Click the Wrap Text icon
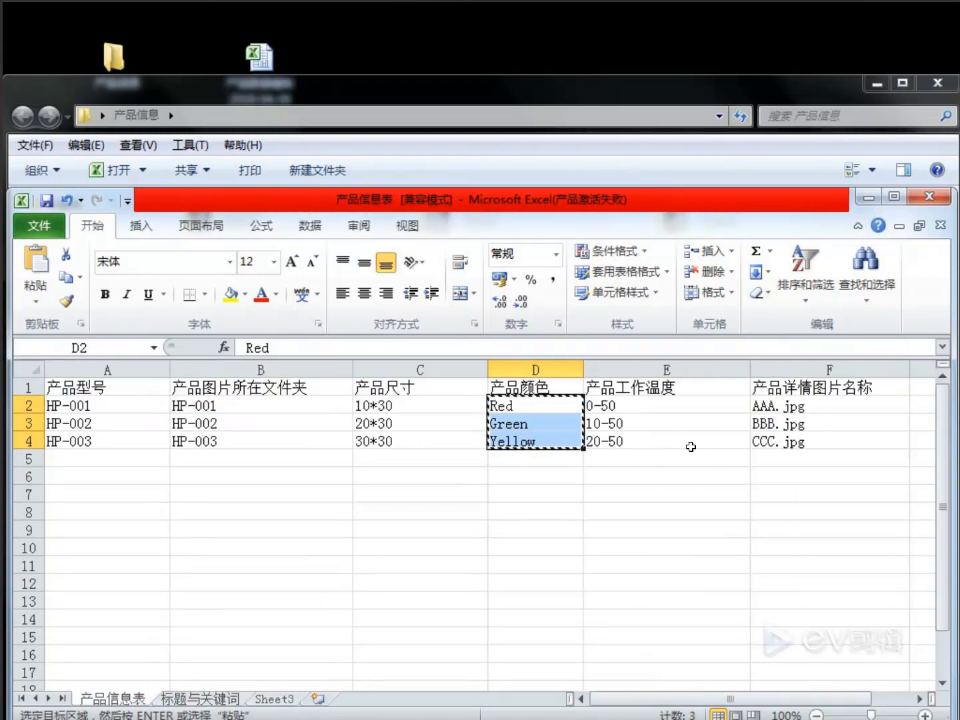This screenshot has height=720, width=960. point(459,262)
